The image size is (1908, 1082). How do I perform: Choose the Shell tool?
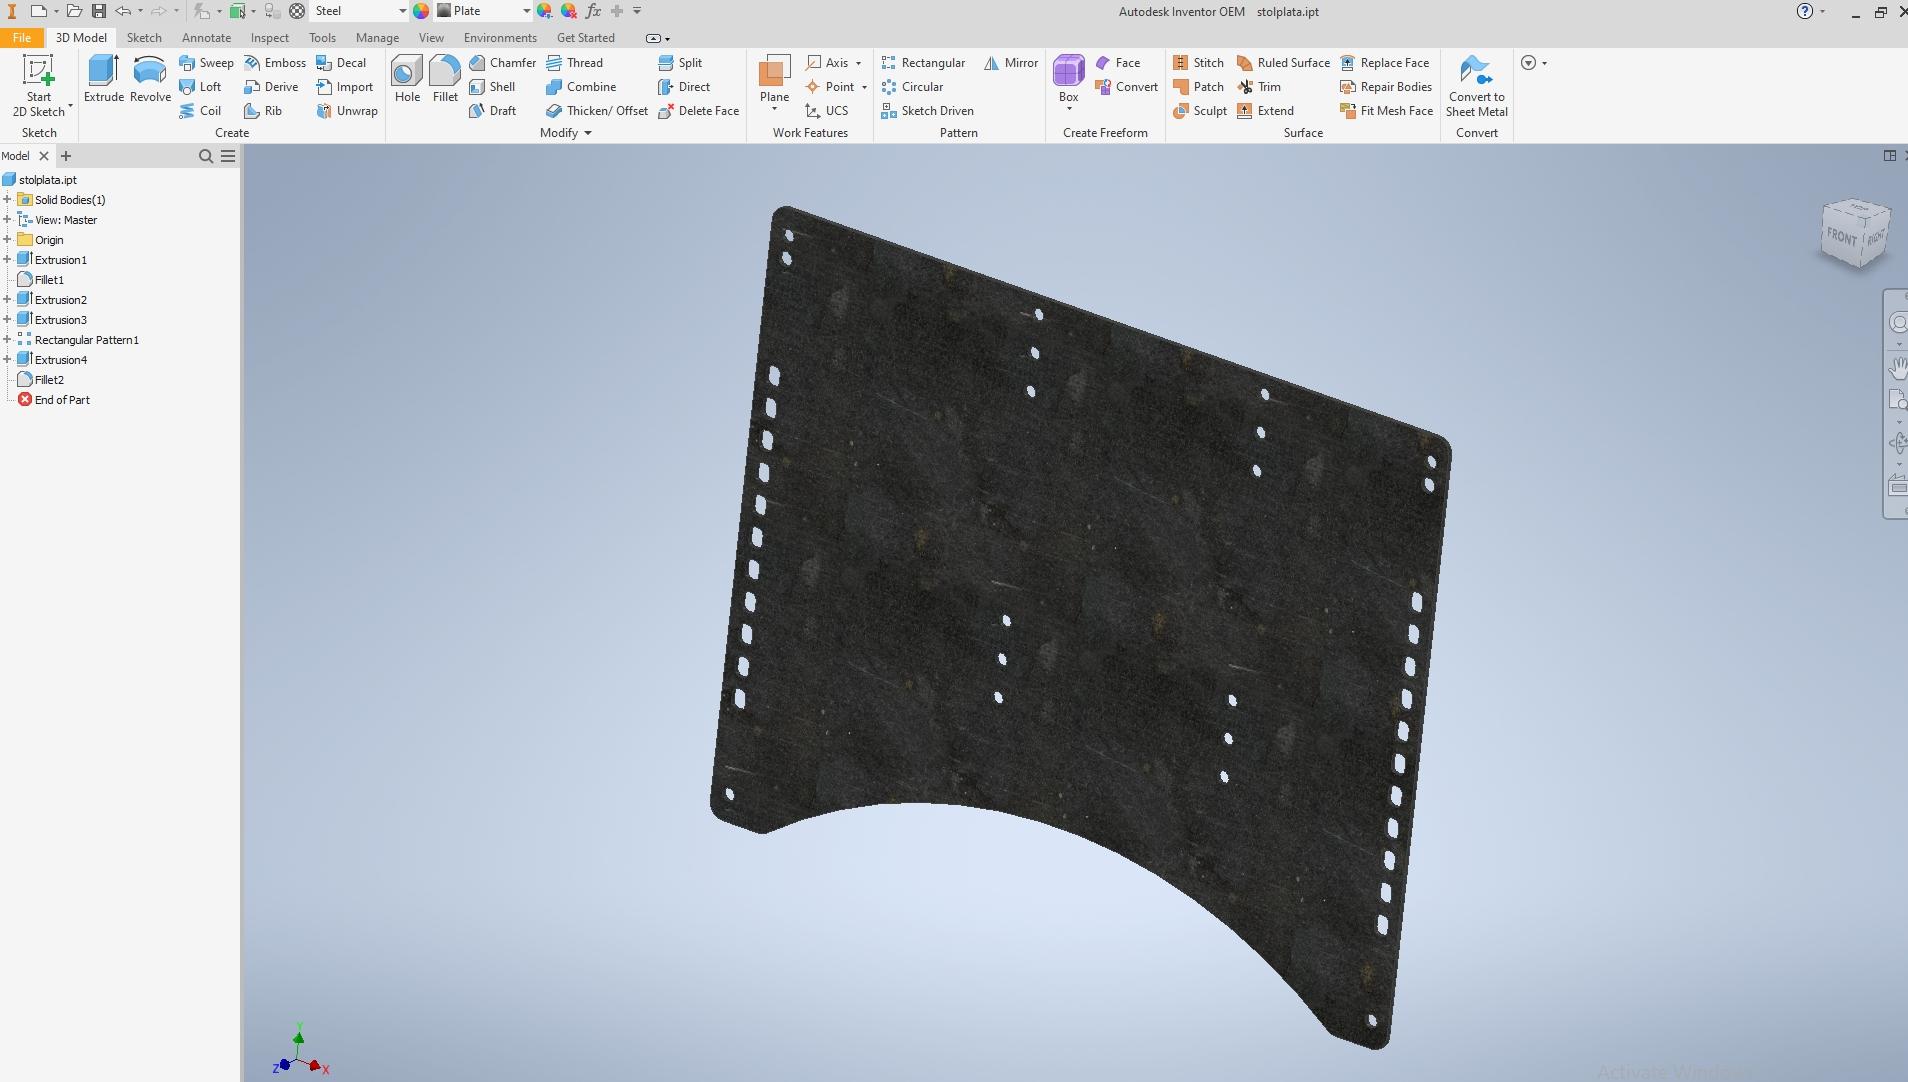[x=492, y=86]
